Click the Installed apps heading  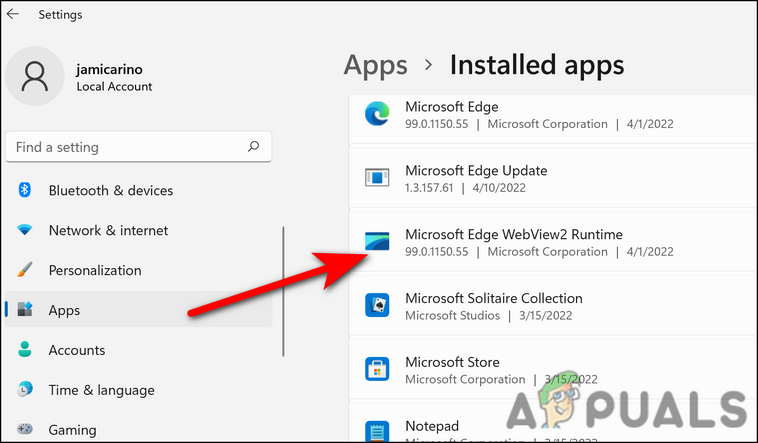(537, 65)
